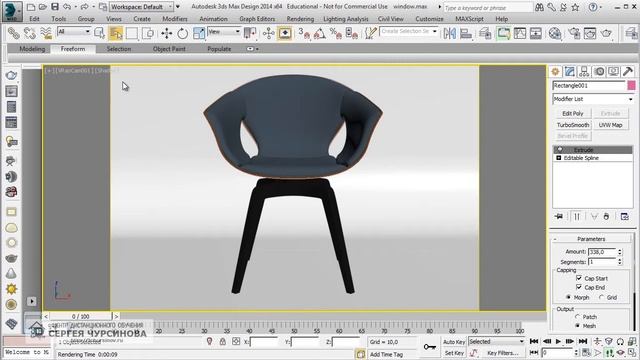The width and height of the screenshot is (640, 360).
Task: Activate the Select and Rotate tool
Action: click(x=182, y=33)
